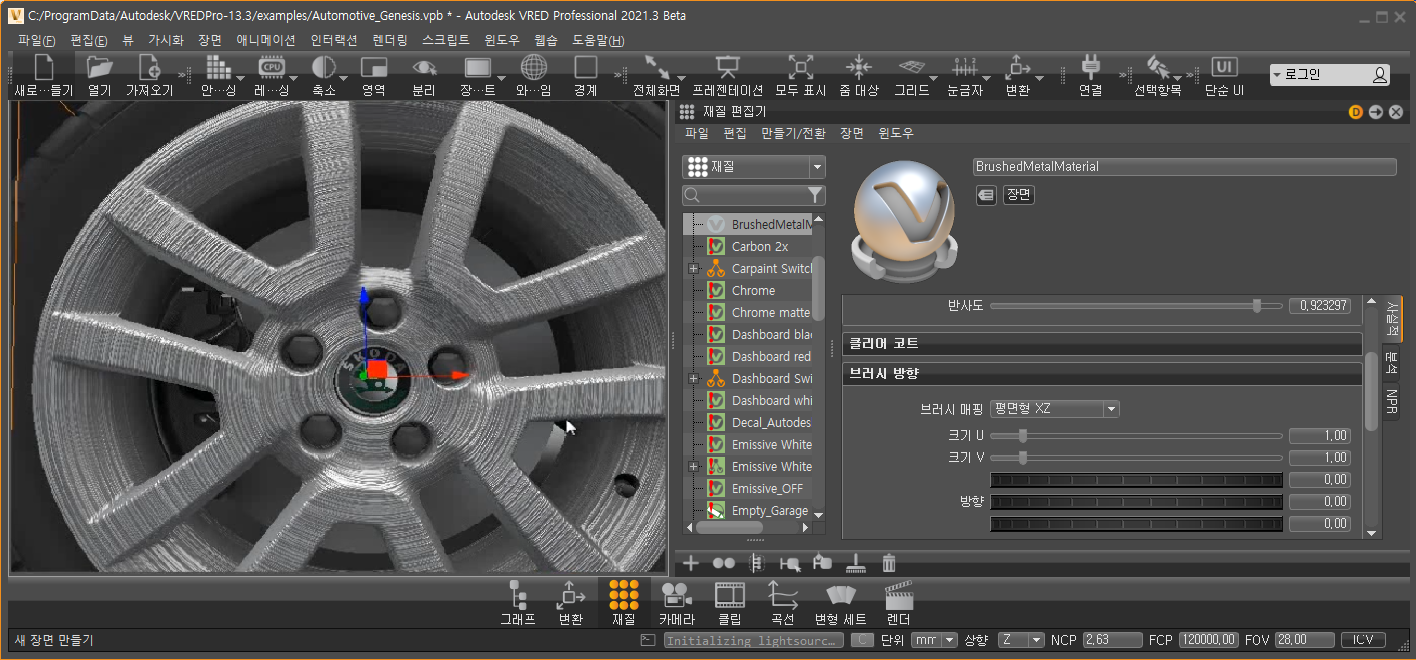This screenshot has width=1416, height=660.
Task: Open the 단위 mm units dropdown
Action: (x=934, y=640)
